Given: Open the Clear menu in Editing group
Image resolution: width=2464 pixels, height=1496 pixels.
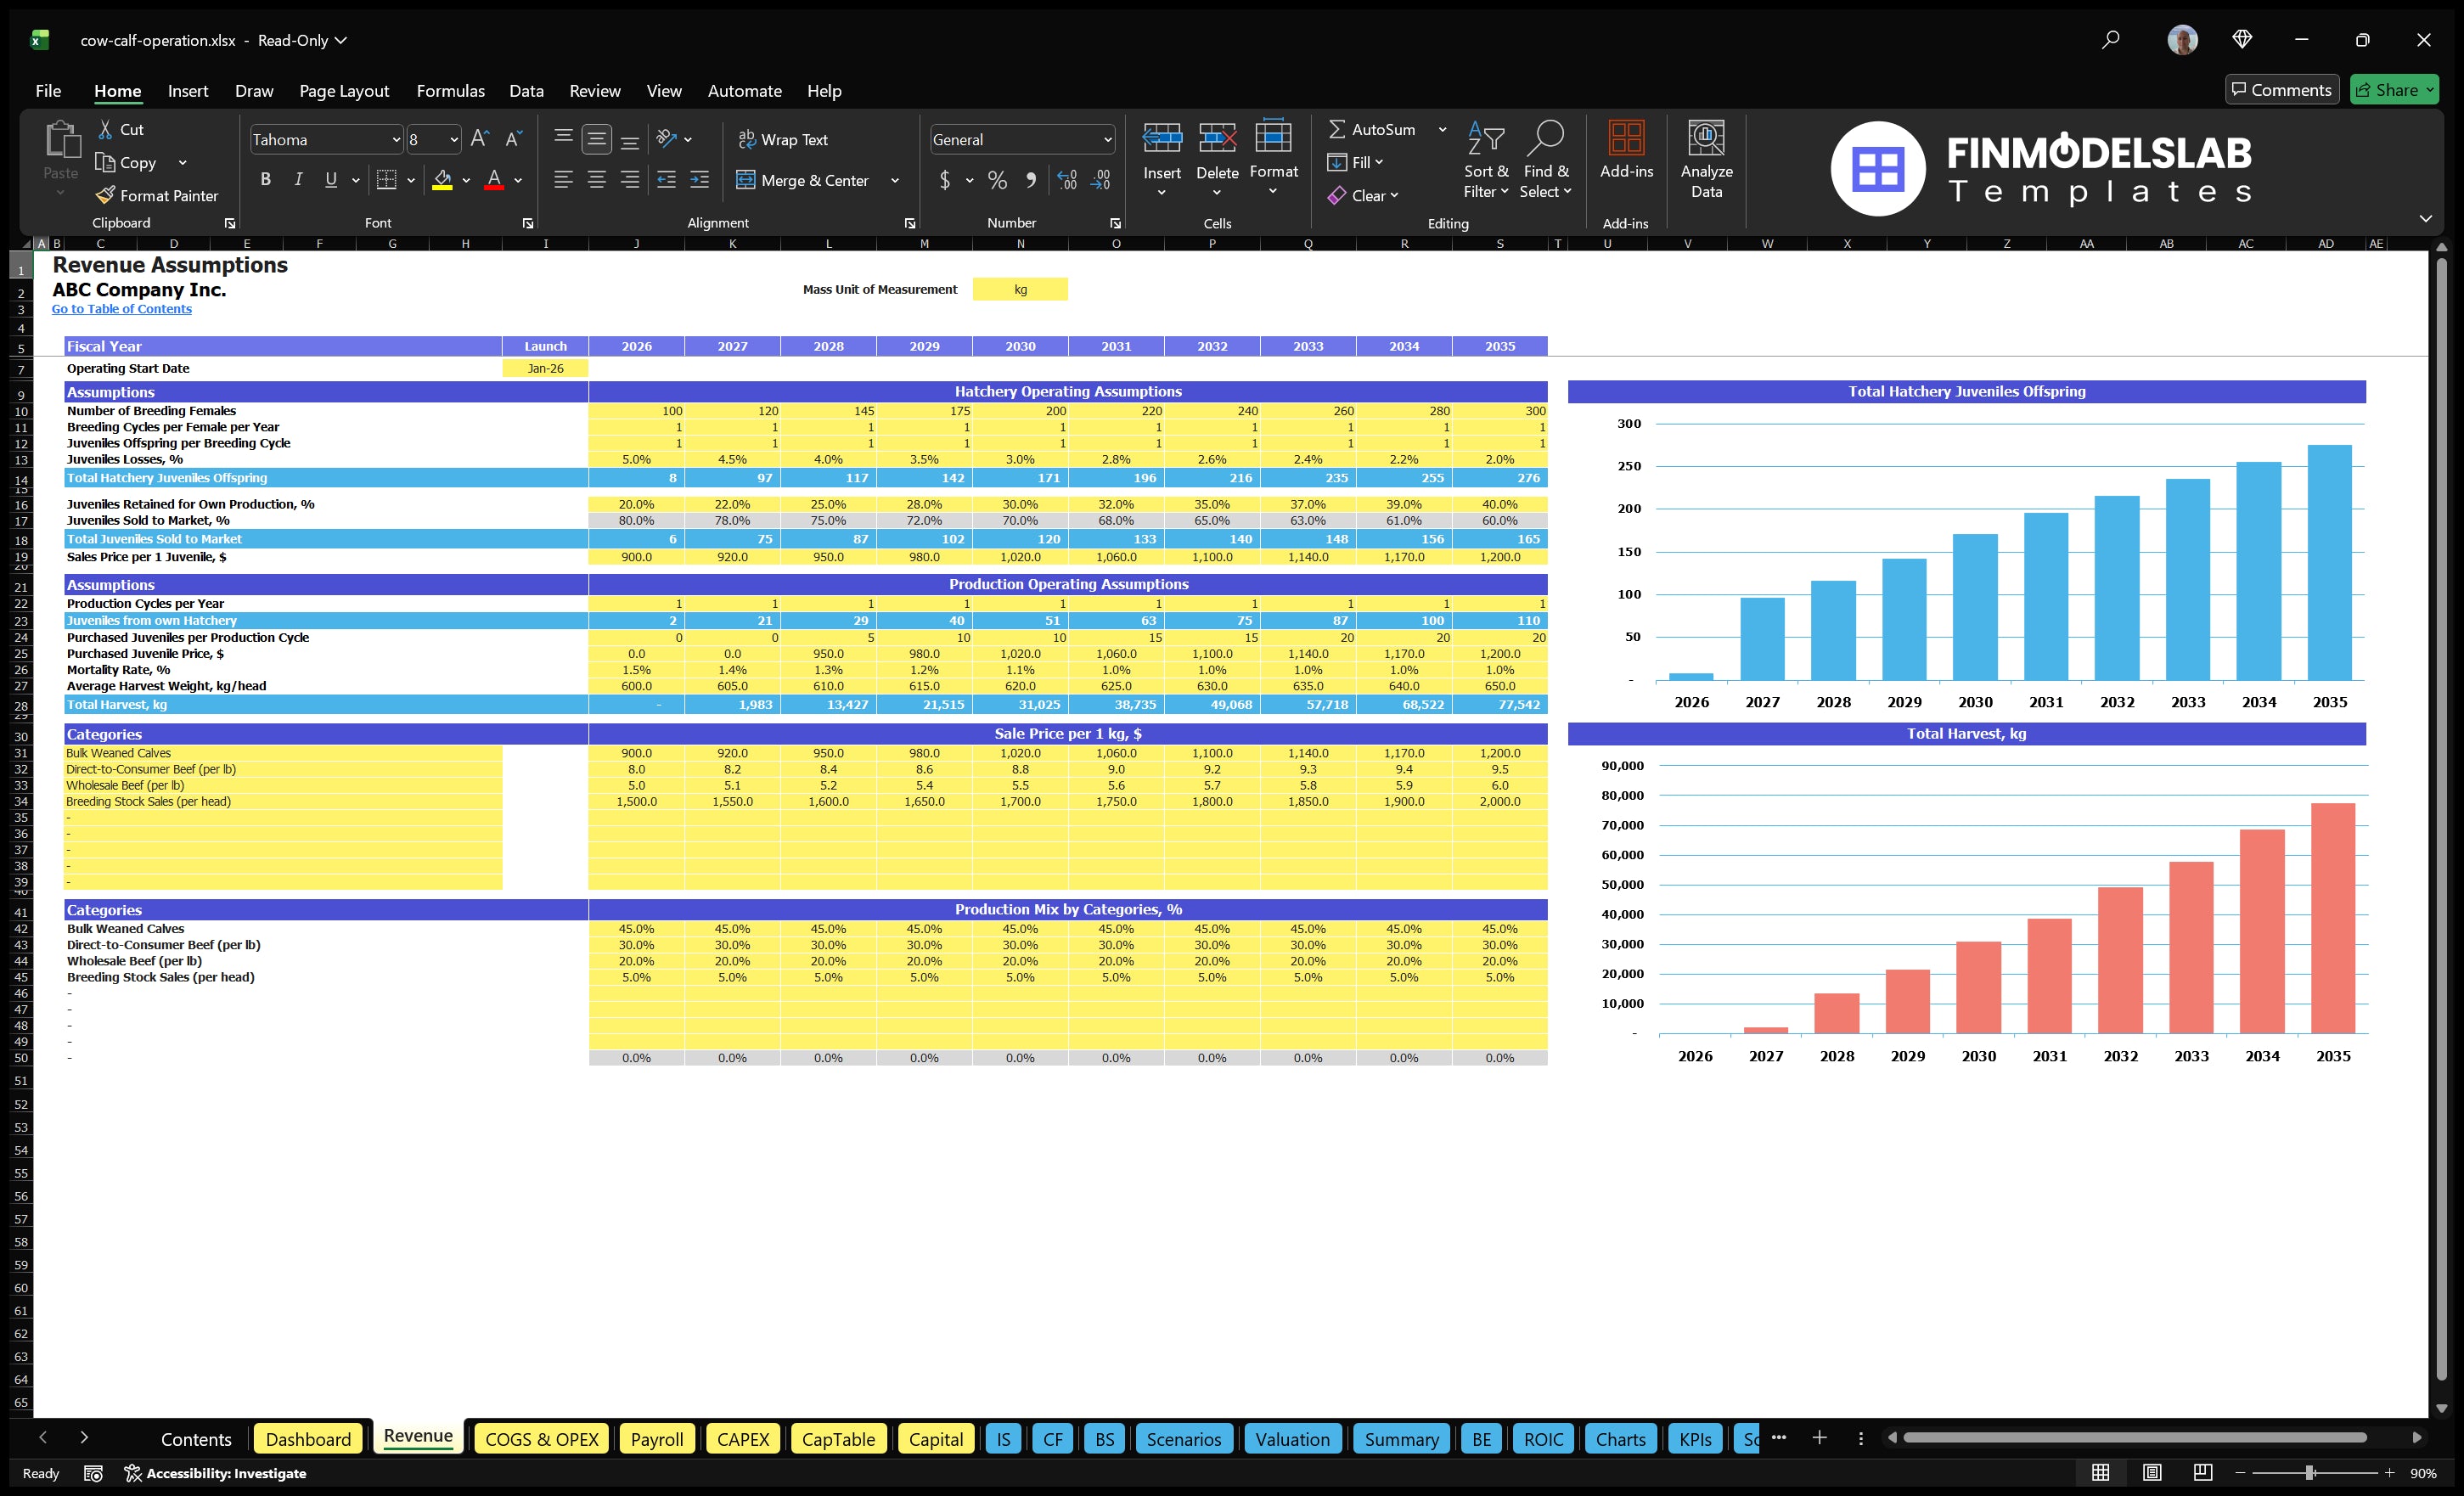Looking at the screenshot, I should [1364, 195].
